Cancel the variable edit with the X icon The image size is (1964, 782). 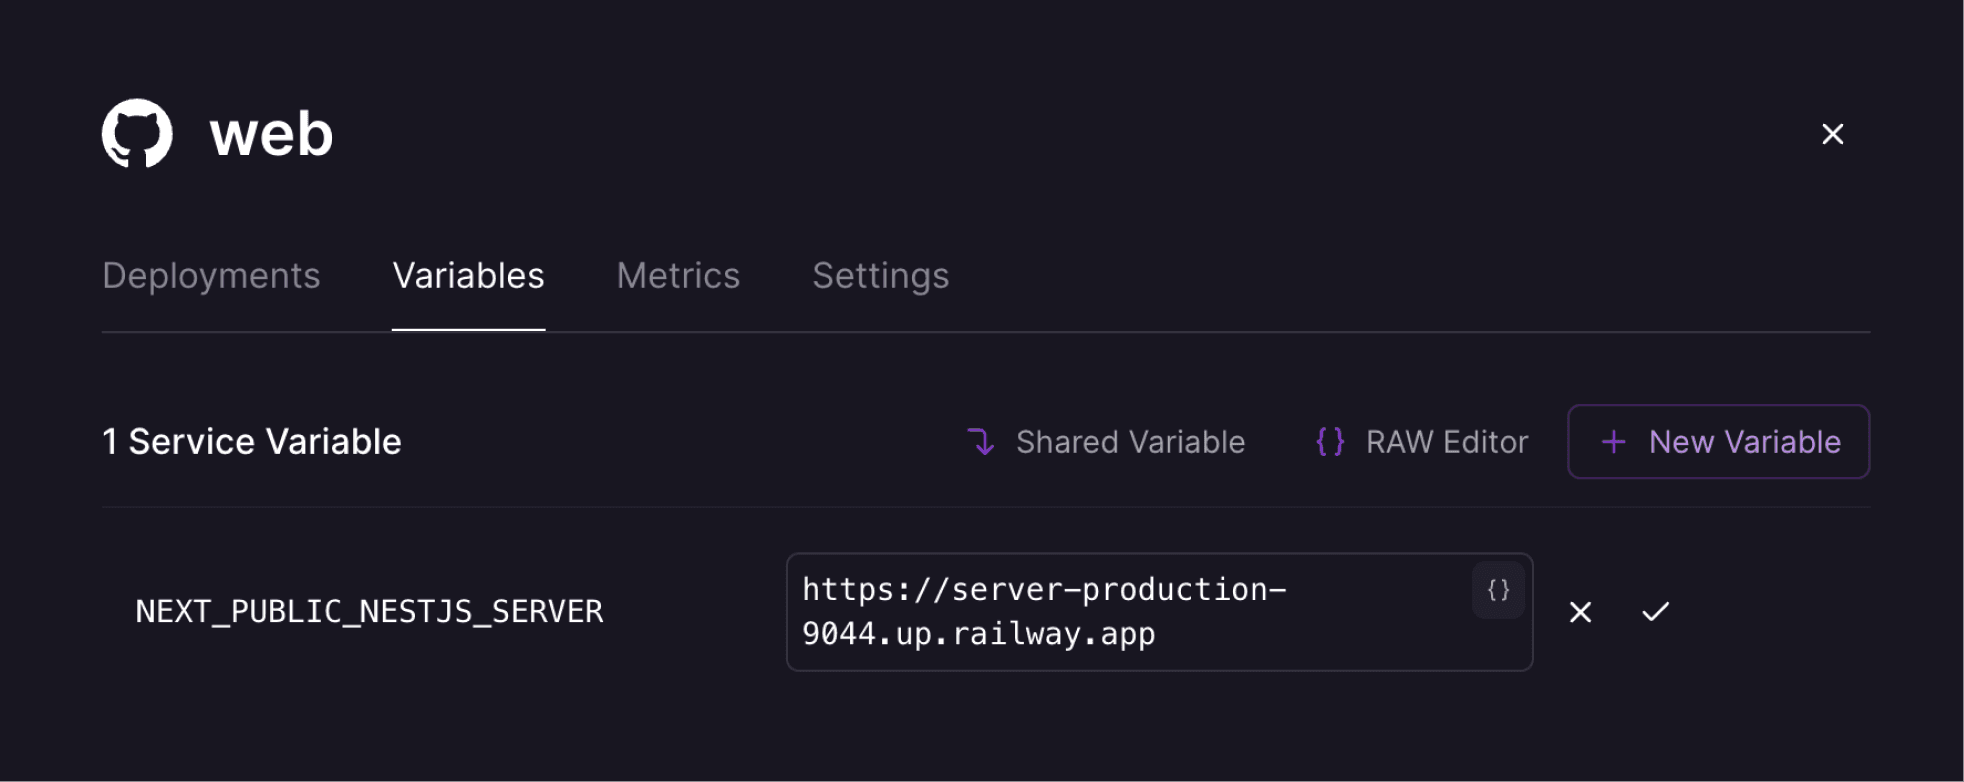1580,612
